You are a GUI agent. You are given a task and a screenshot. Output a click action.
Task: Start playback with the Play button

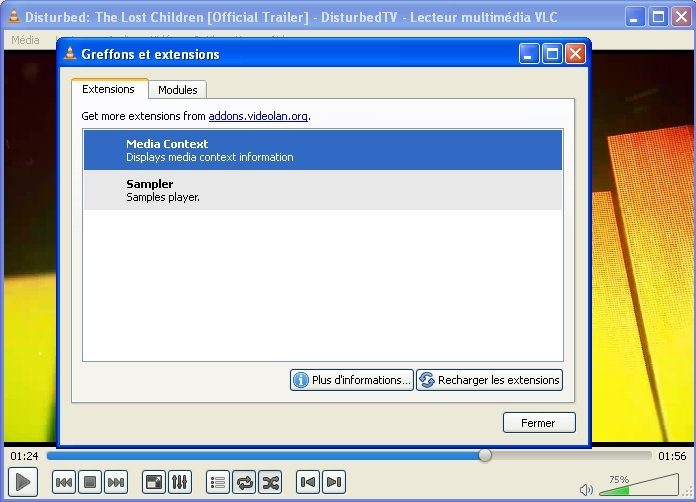23,482
